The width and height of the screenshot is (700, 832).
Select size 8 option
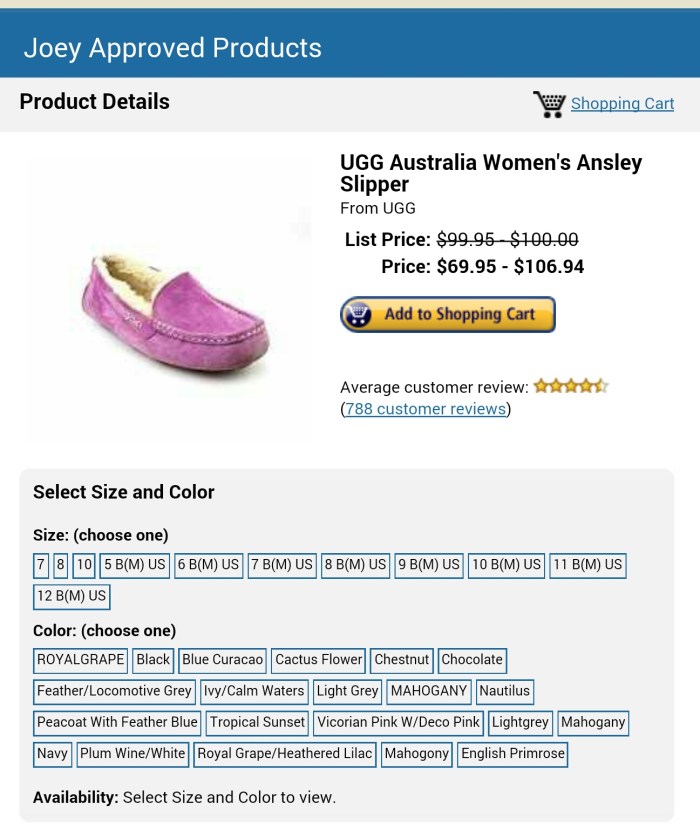[x=61, y=565]
